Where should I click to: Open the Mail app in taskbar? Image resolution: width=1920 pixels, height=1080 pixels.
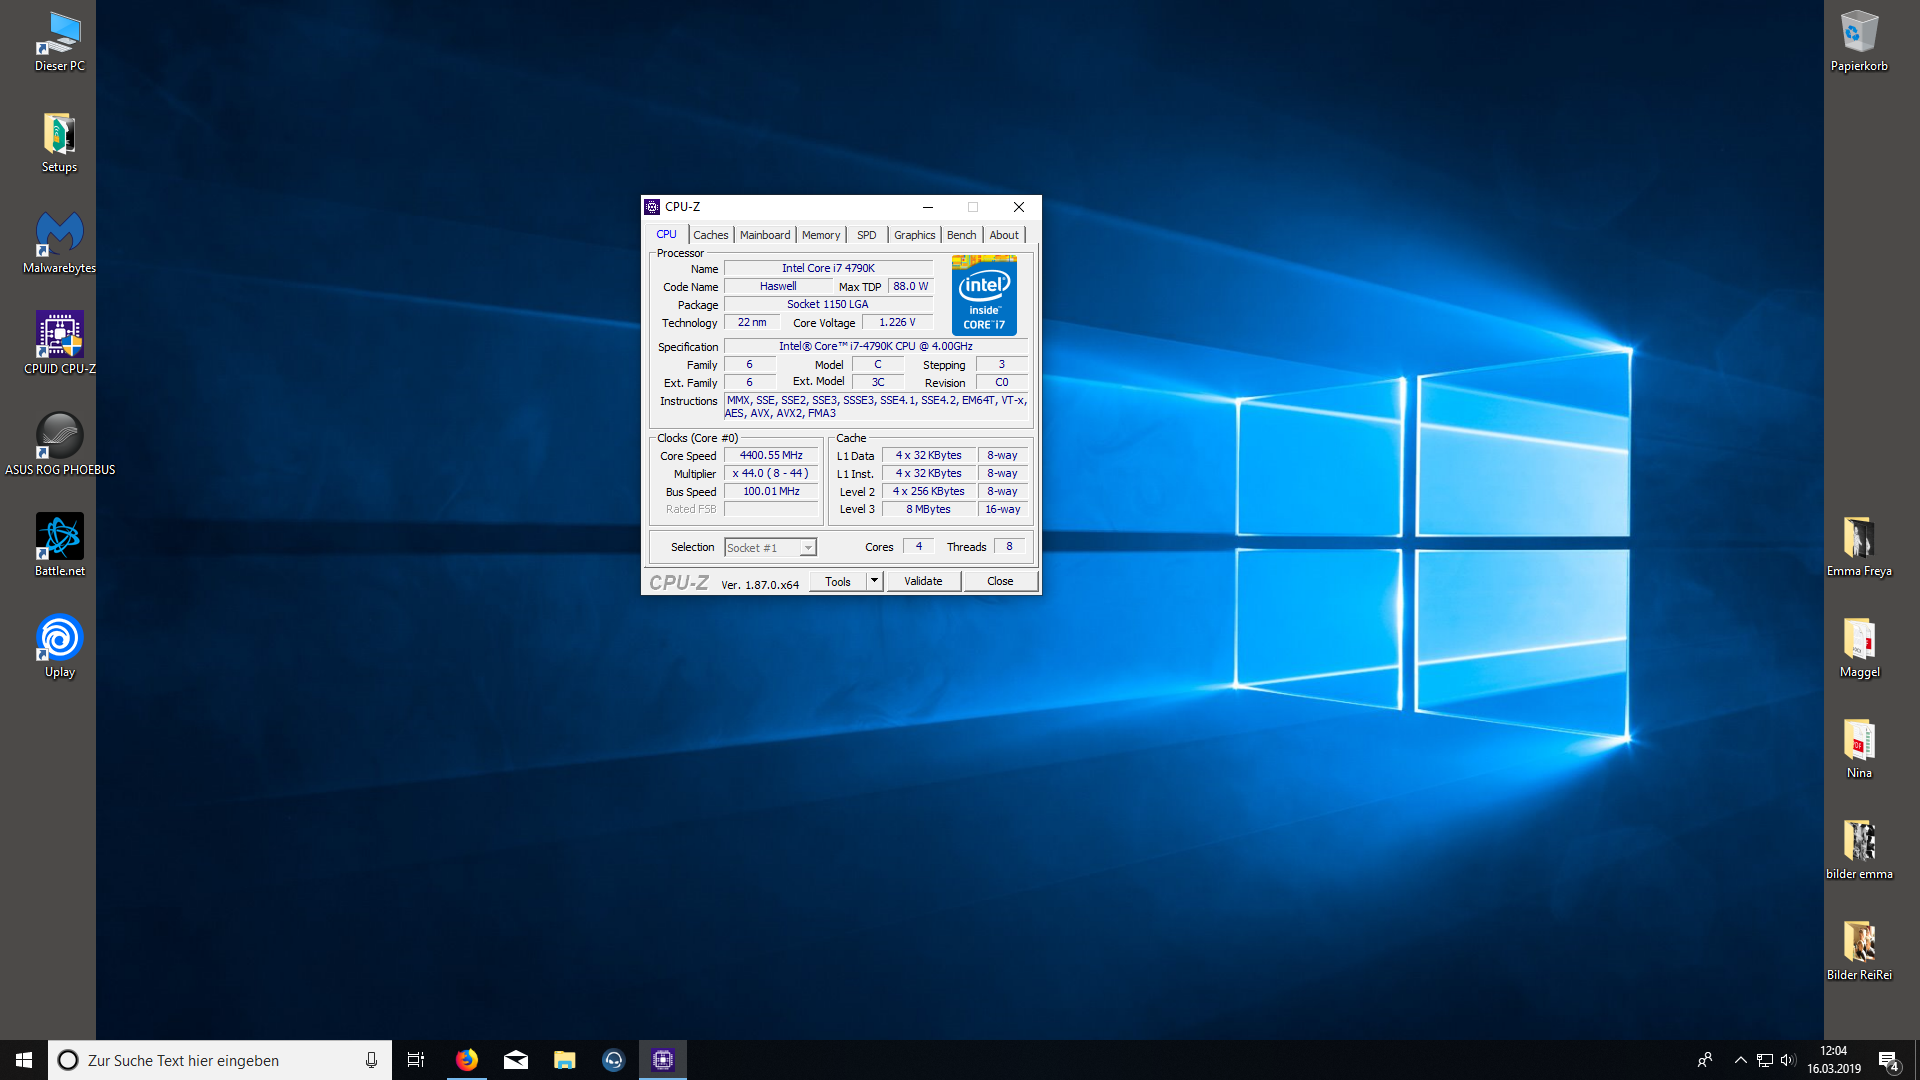point(516,1060)
